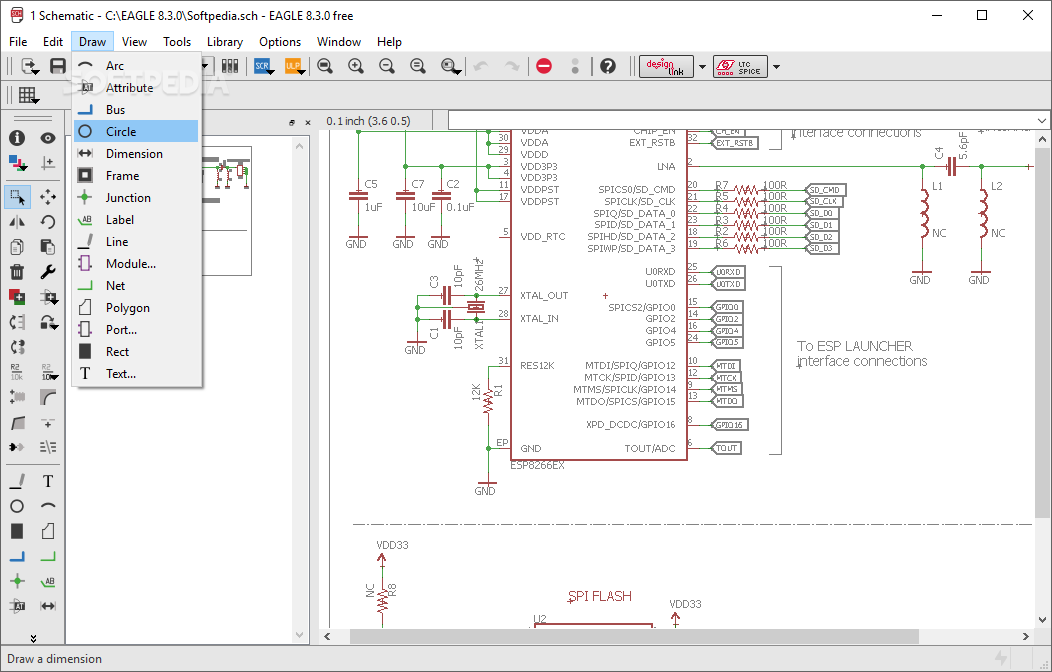Pick the Arc tool in the left palette

(x=48, y=506)
